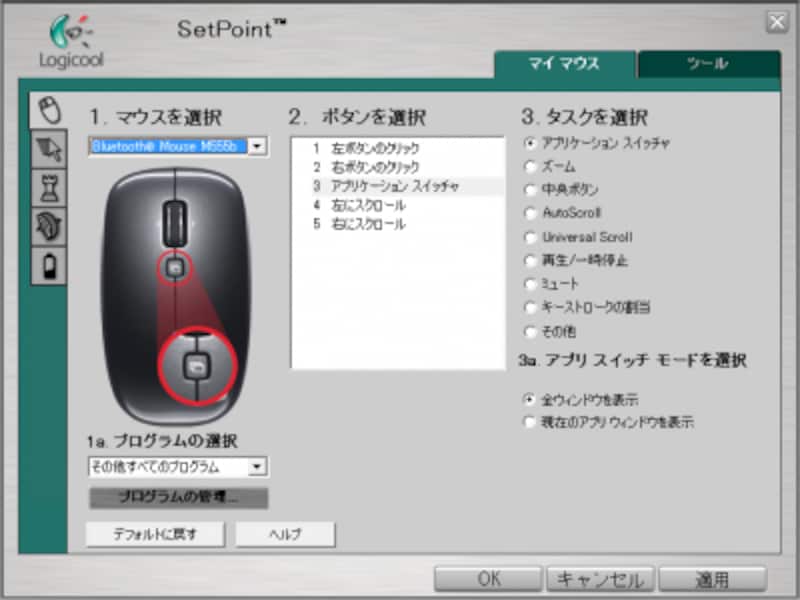Open the advanced scroll settings icon
Viewport: 800px width, 600px height.
[x=49, y=227]
